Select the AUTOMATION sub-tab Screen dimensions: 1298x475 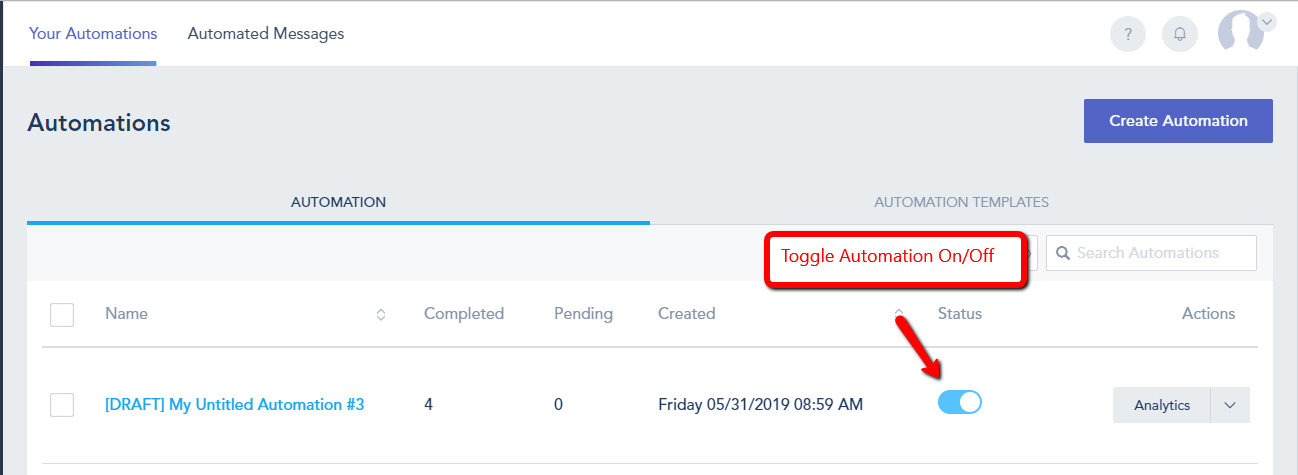tap(338, 202)
